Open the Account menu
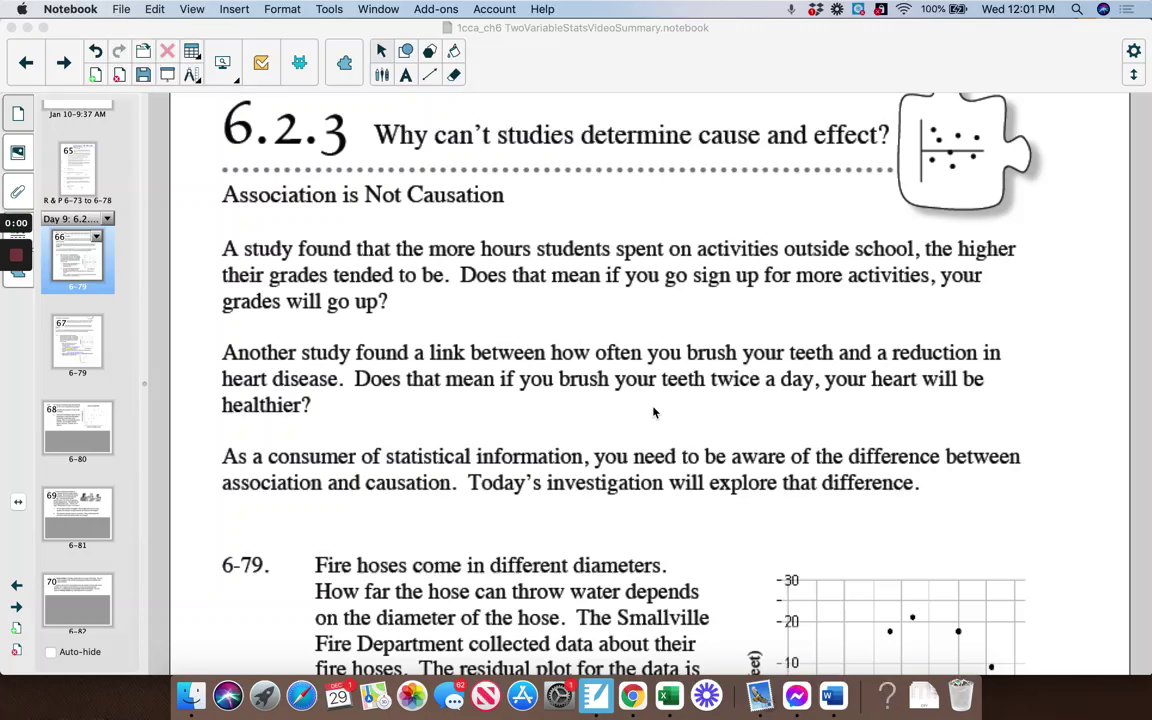The width and height of the screenshot is (1152, 720). pos(494,9)
